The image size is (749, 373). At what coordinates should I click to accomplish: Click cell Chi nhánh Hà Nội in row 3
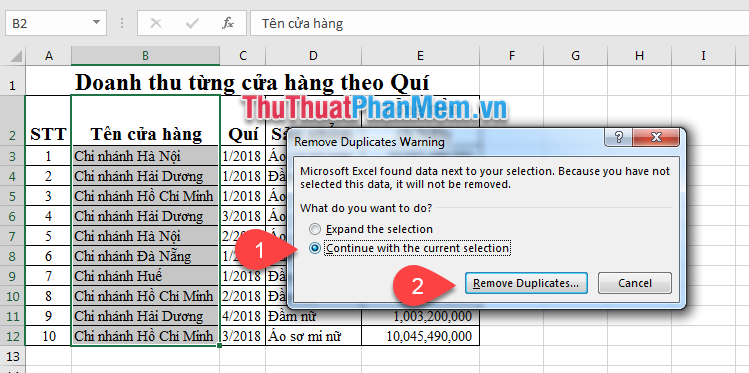pos(146,156)
